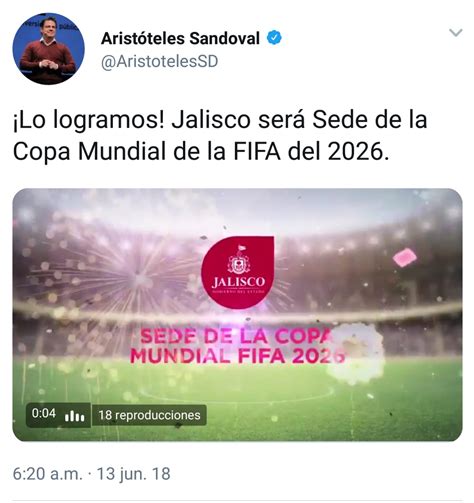Play the video by clicking the green pitch
474x503 pixels.
coord(237,400)
